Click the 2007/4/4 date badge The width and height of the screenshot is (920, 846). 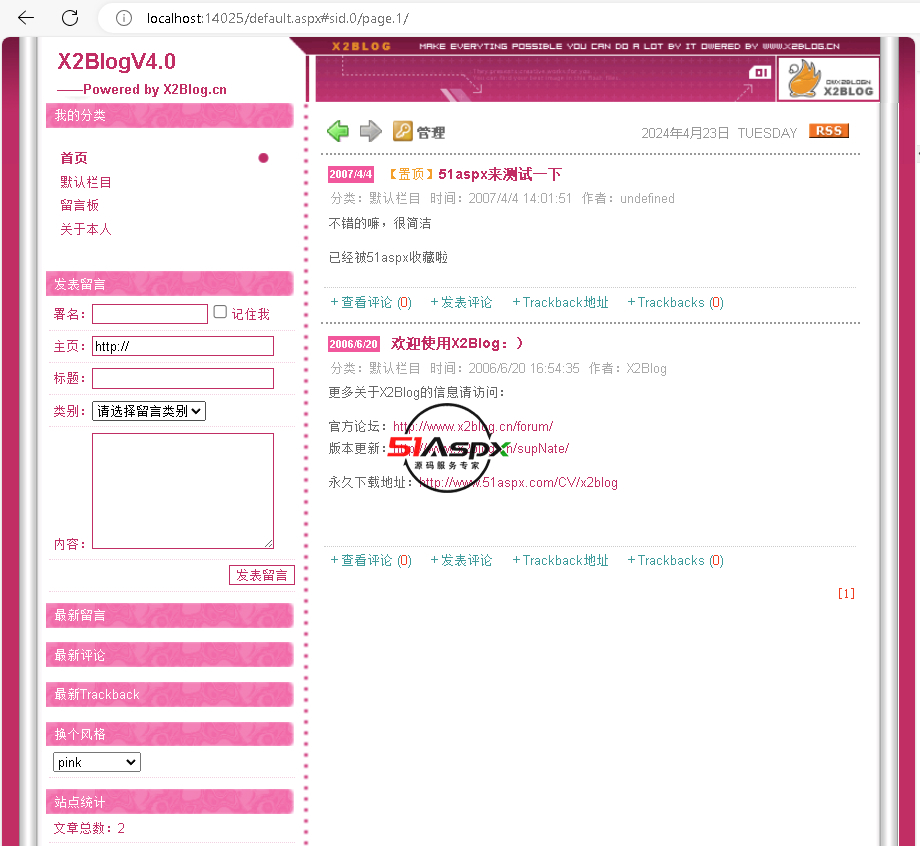pyautogui.click(x=351, y=174)
